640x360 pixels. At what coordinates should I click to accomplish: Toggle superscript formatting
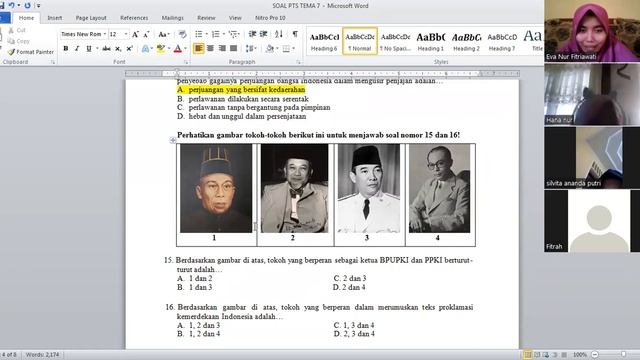pos(129,49)
